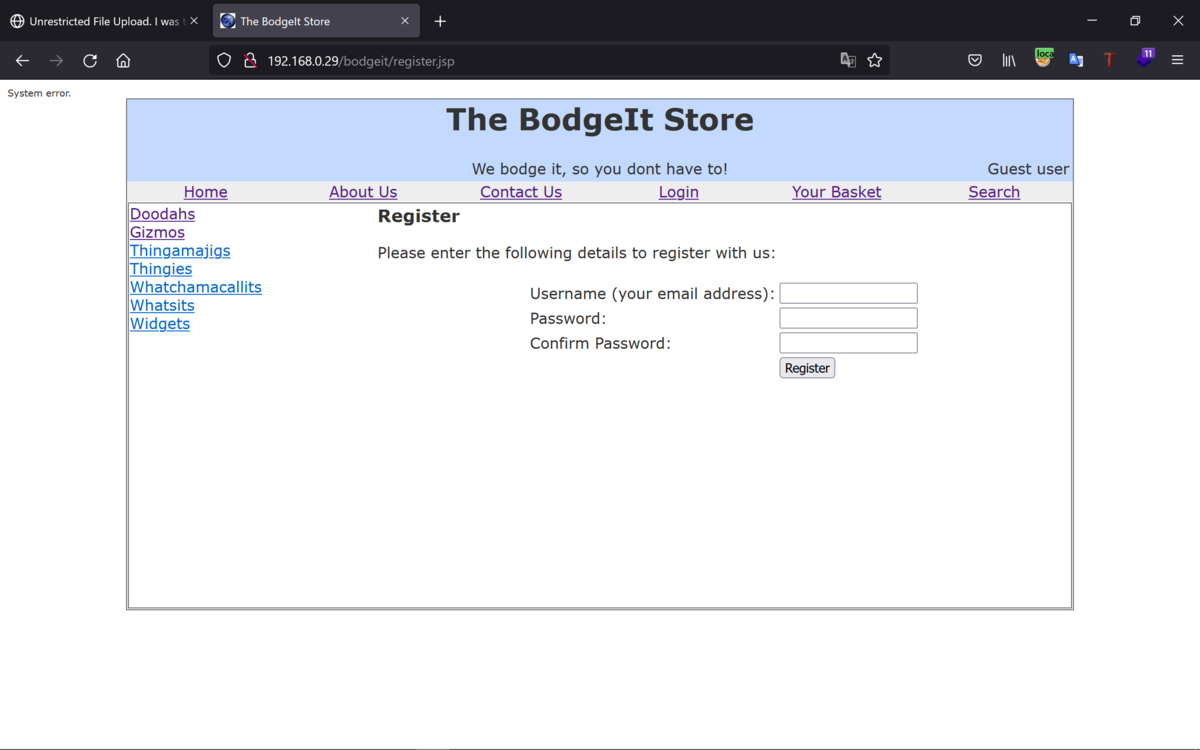Bookmark this page with the star
The height and width of the screenshot is (750, 1200).
pos(875,60)
